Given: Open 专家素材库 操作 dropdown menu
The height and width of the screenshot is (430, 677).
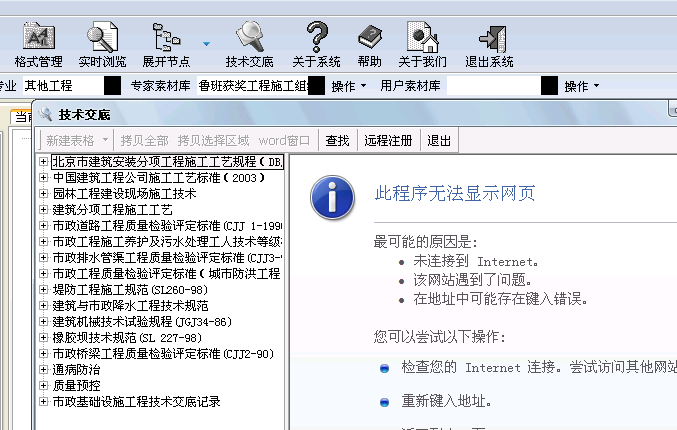Looking at the screenshot, I should (350, 86).
